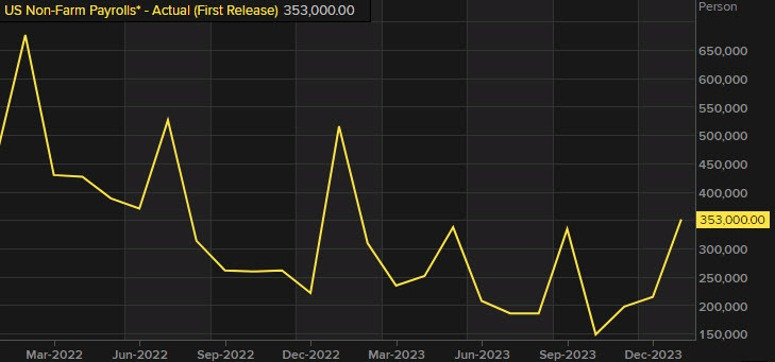
Task: Click the Jun-2022 date axis label
Action: (x=140, y=355)
